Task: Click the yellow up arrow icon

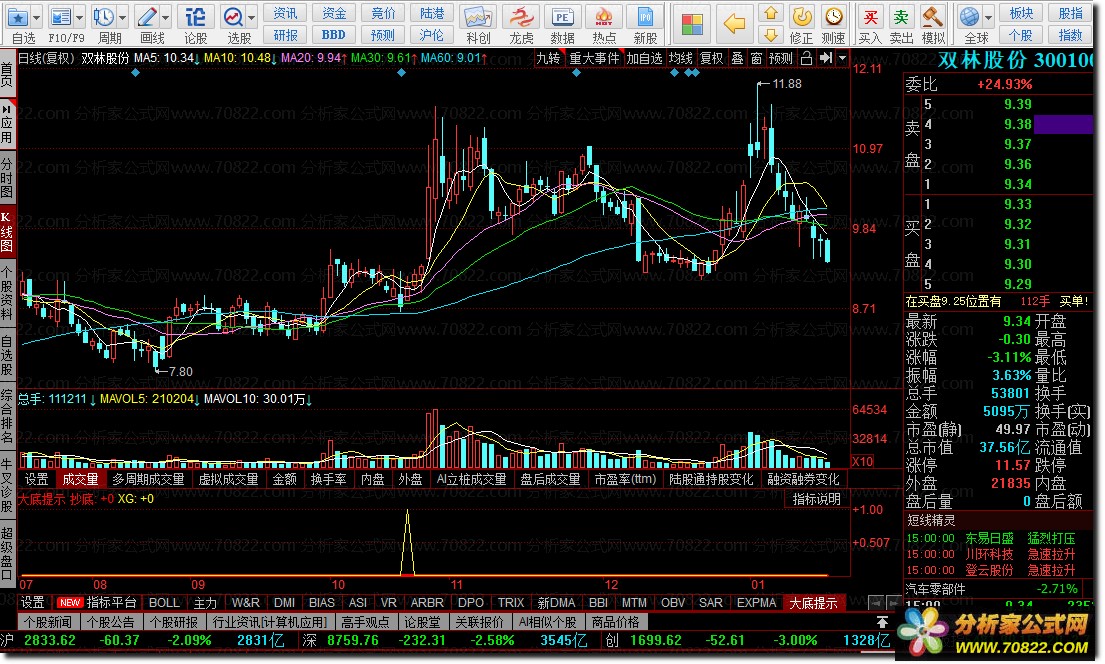Action: (771, 13)
